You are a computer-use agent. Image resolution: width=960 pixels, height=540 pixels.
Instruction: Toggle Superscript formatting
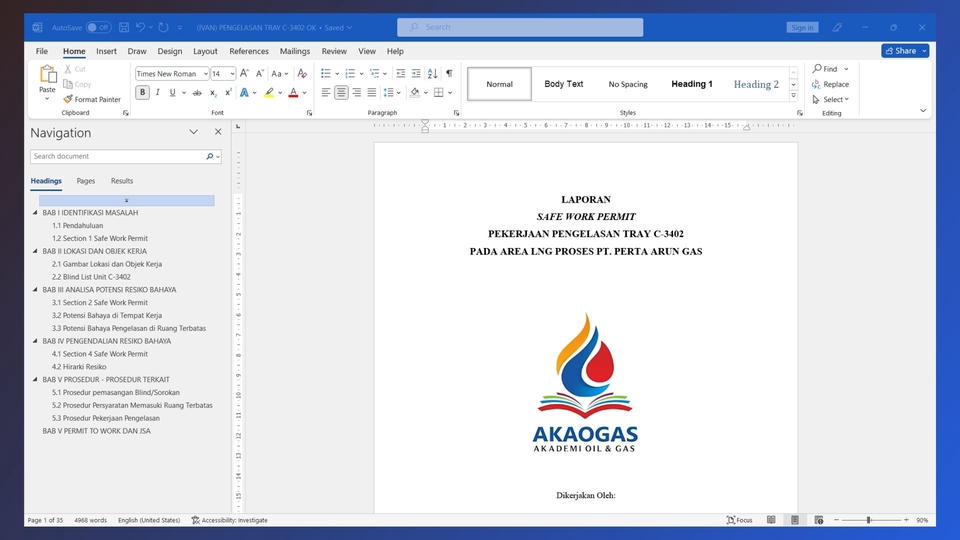228,92
